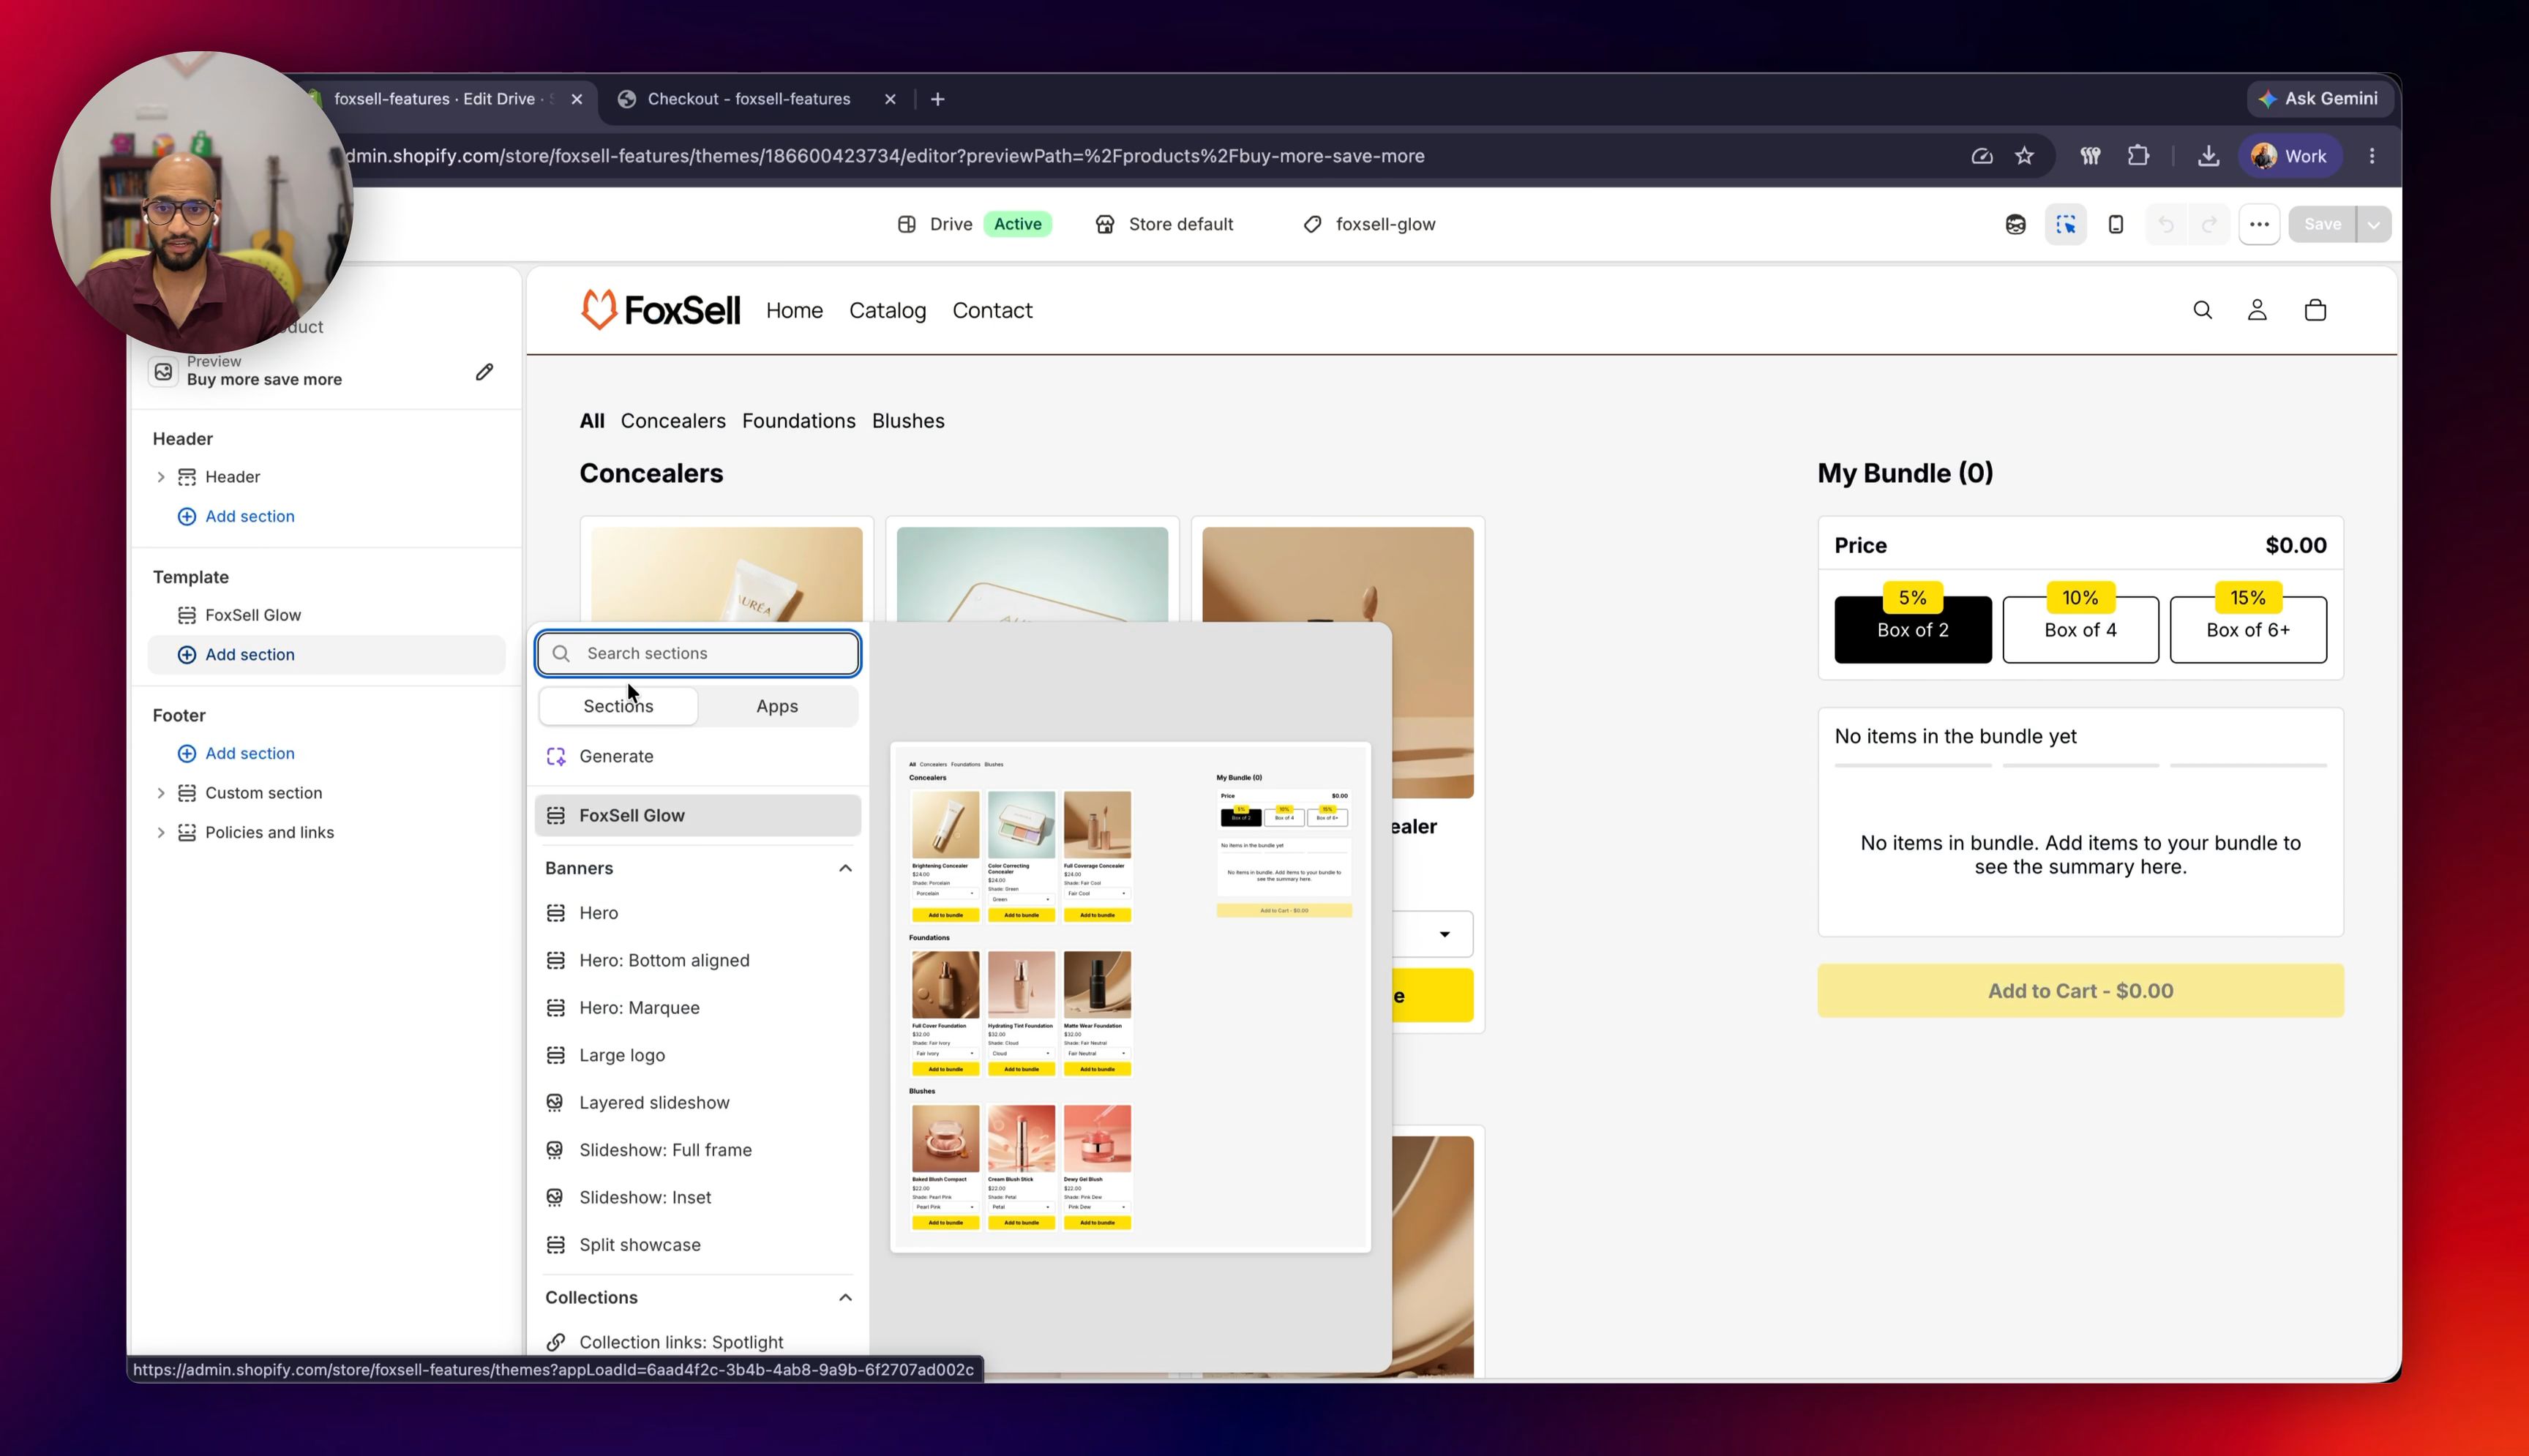Click the redo arrow in the editor
This screenshot has width=2529, height=1456.
click(2209, 224)
